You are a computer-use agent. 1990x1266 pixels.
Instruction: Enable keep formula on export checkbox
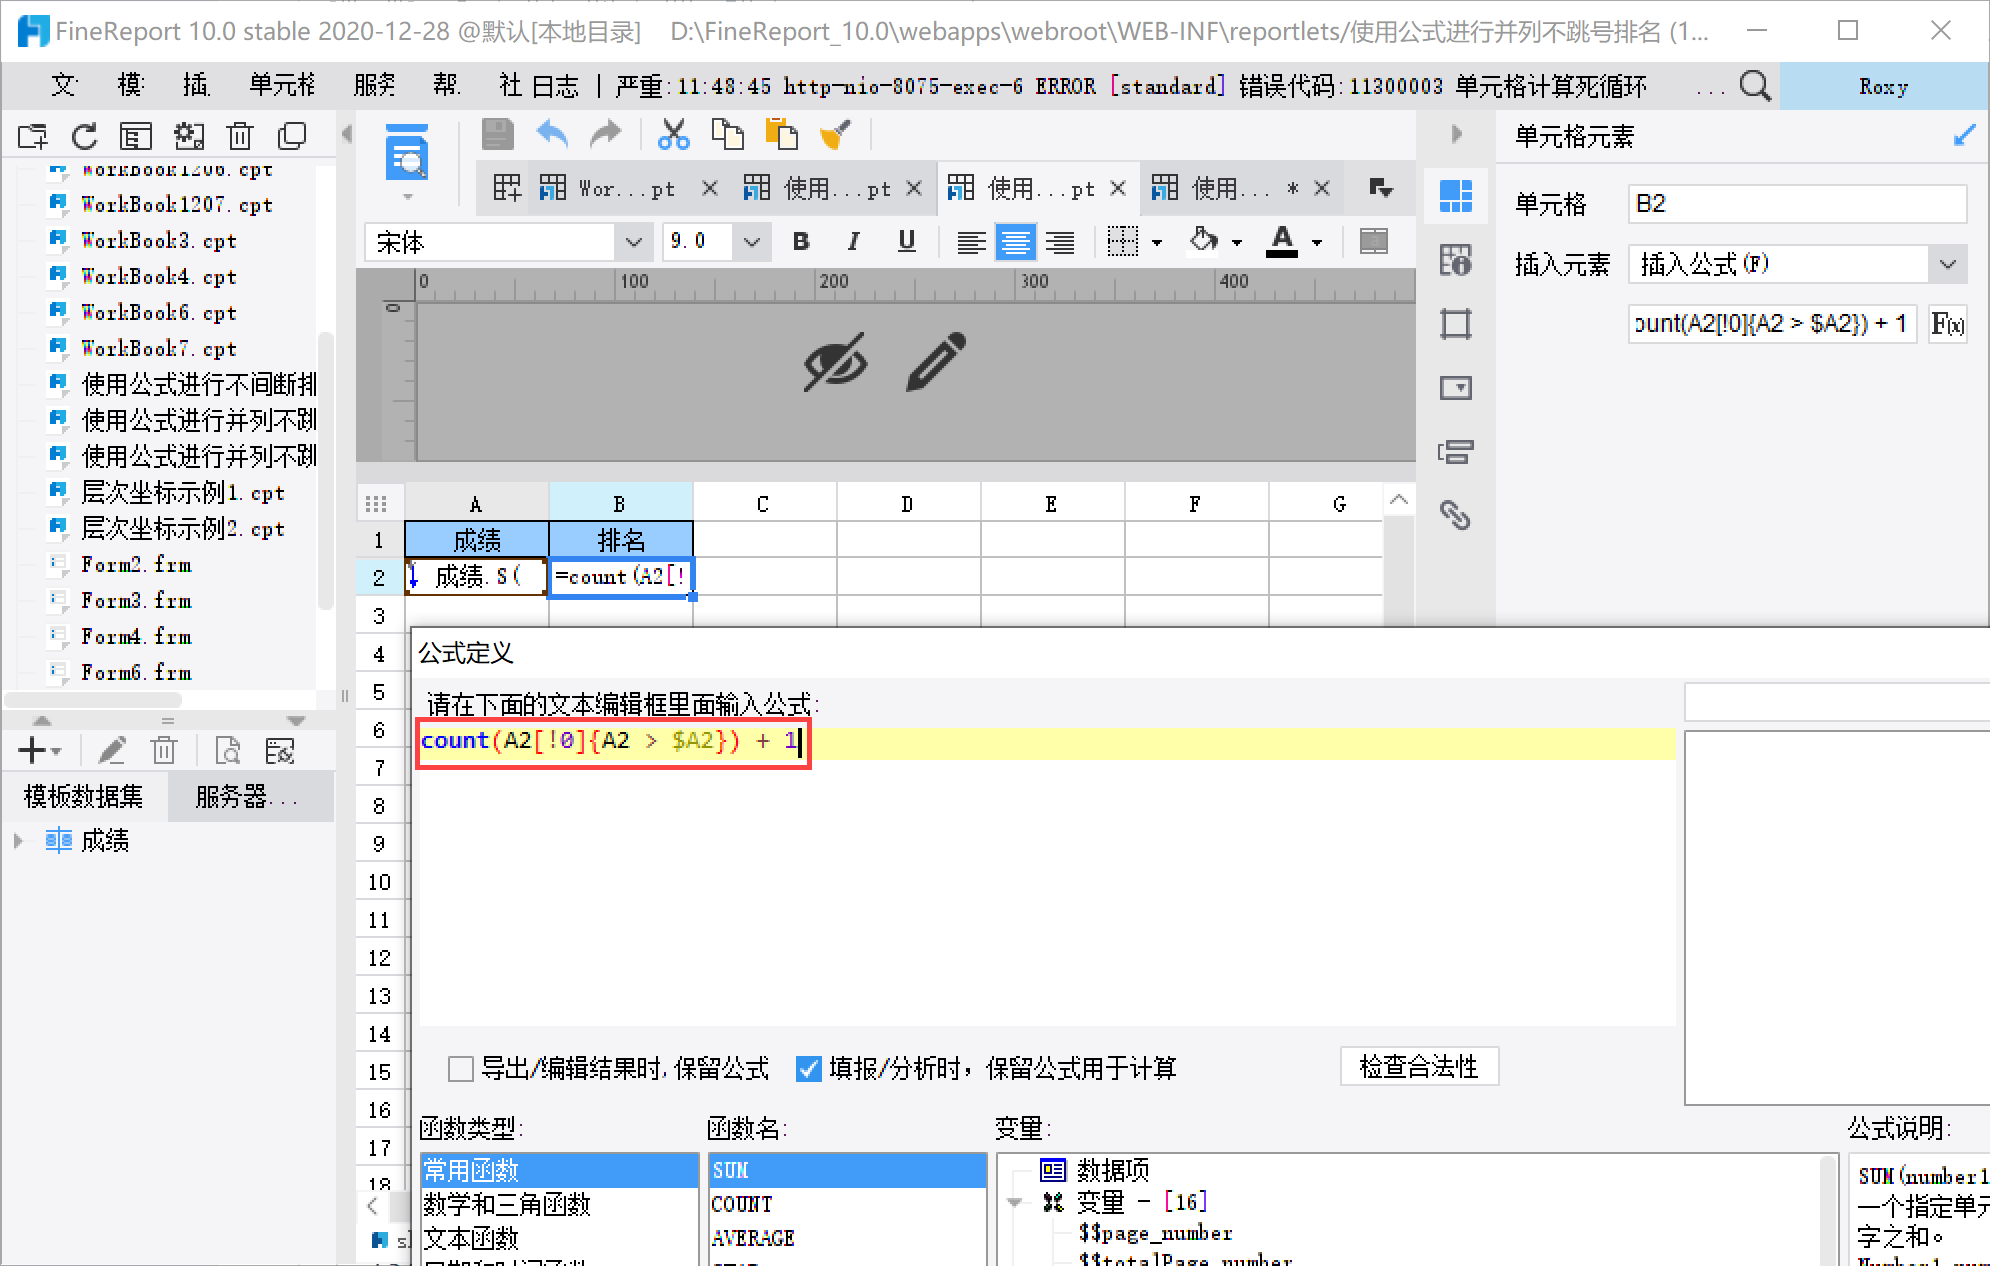pyautogui.click(x=461, y=1069)
